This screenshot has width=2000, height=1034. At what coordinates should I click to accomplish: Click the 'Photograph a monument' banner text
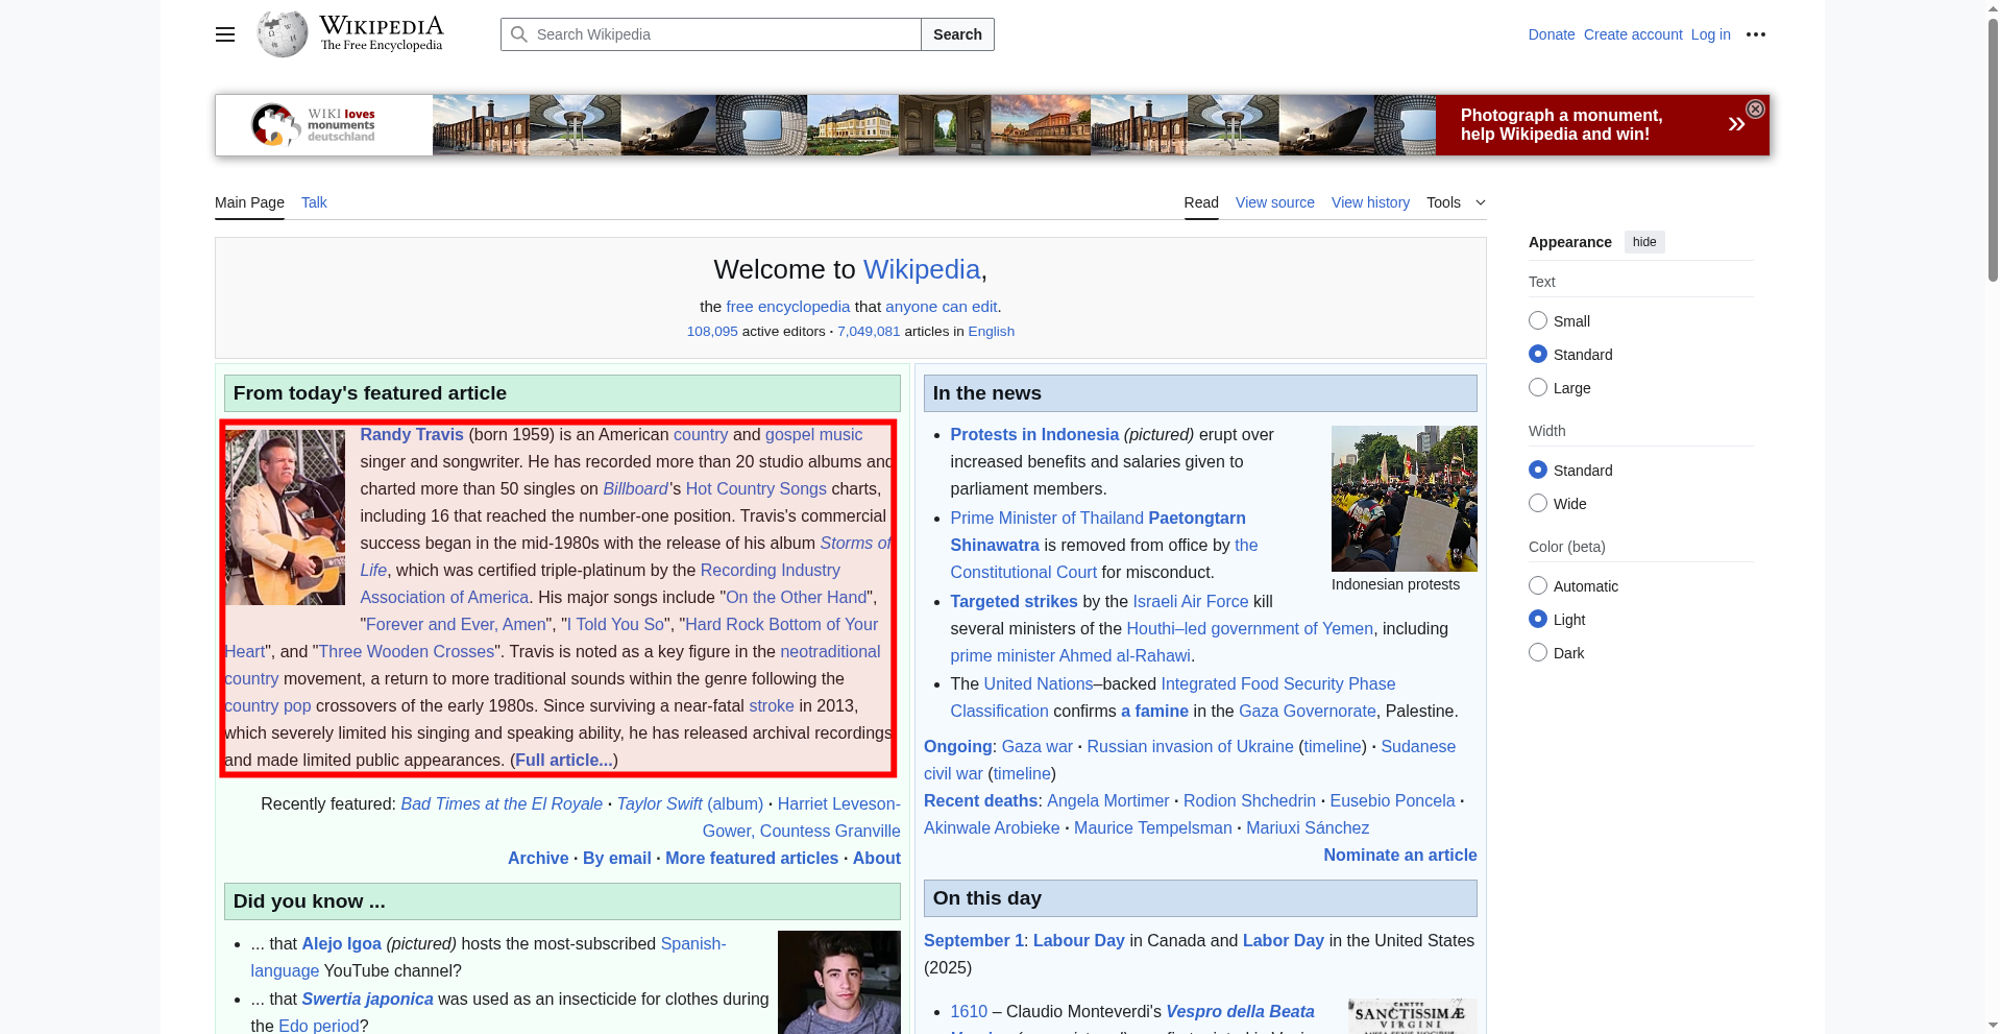(x=1561, y=125)
